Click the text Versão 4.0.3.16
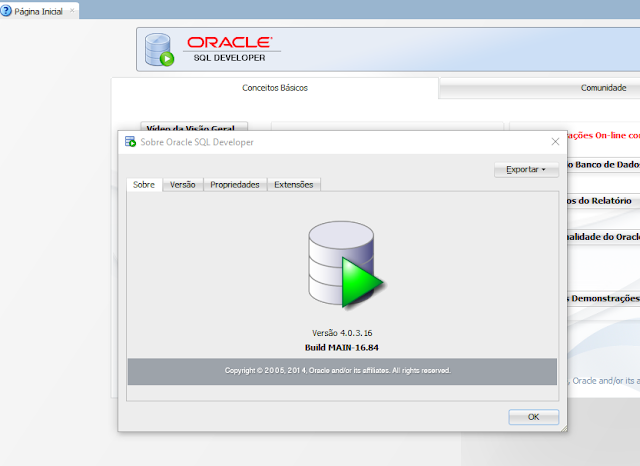 tap(342, 333)
